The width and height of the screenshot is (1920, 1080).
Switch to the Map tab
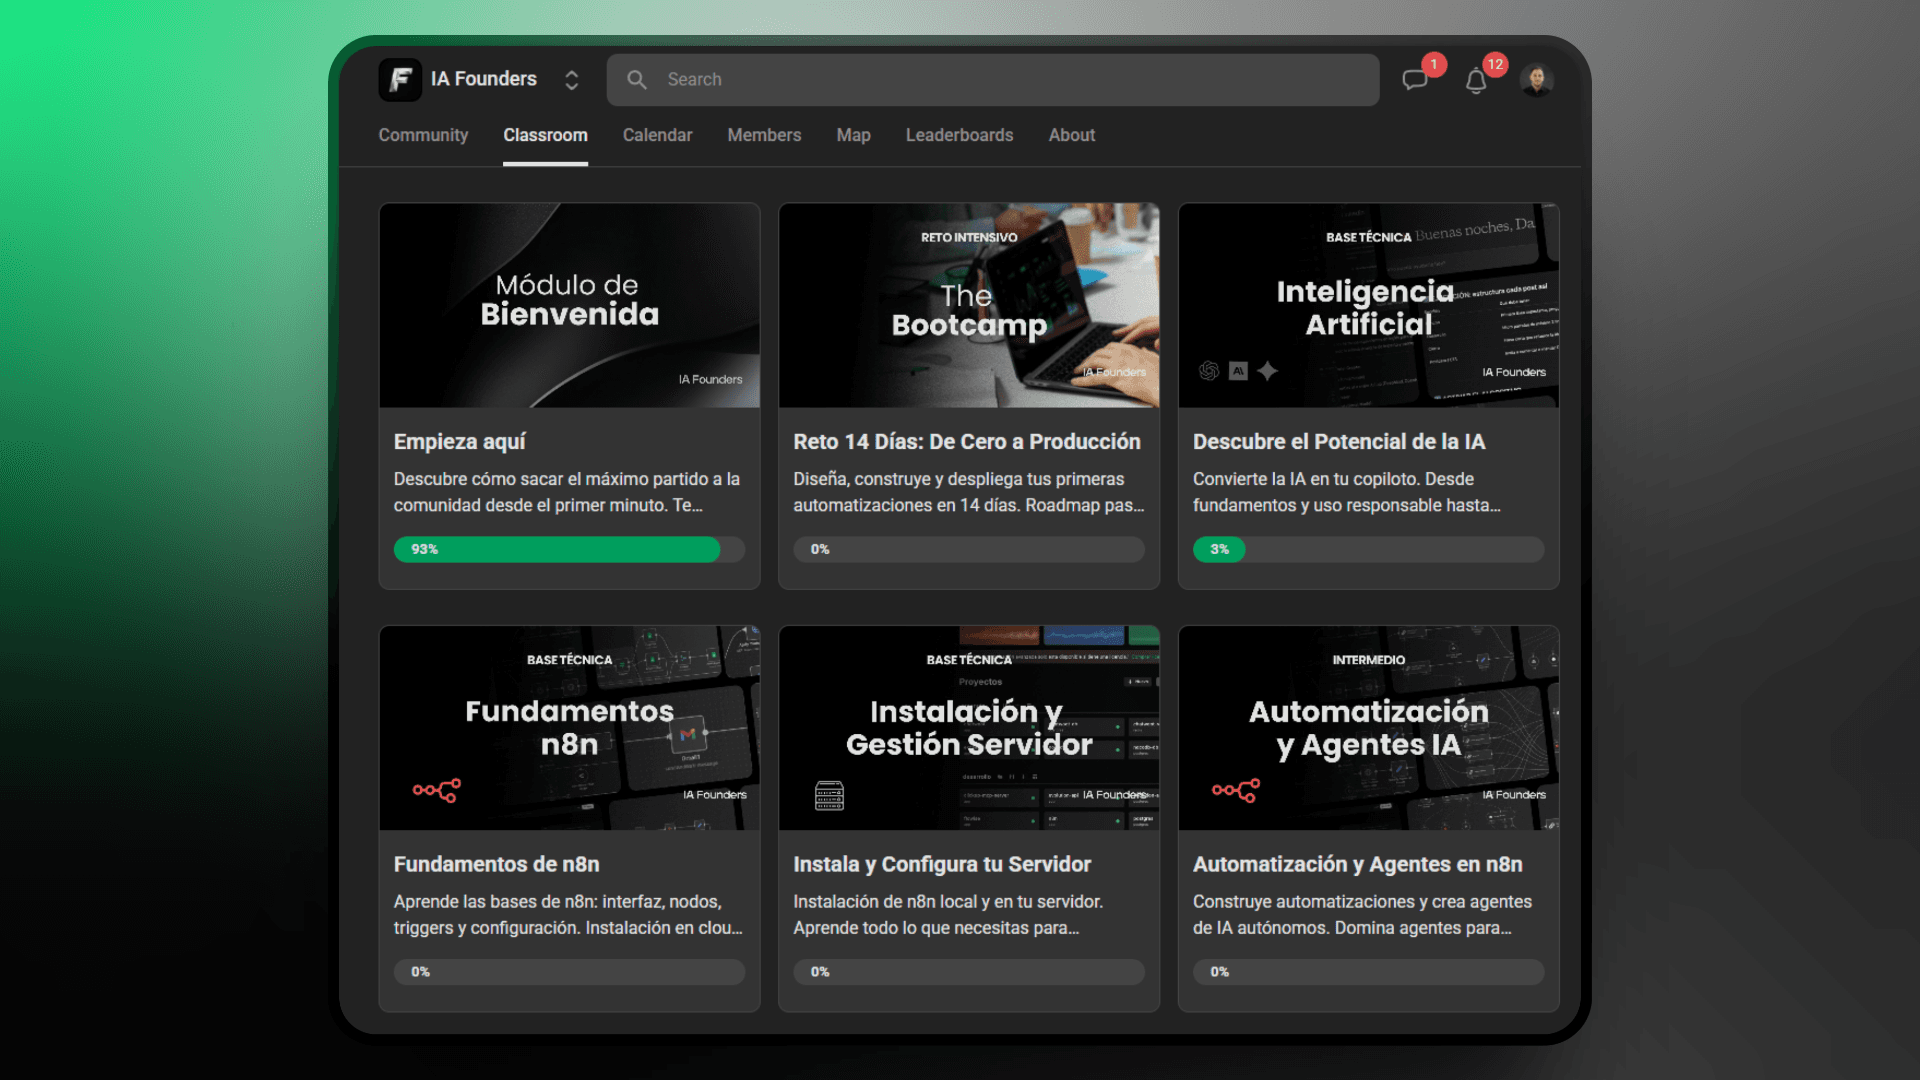(x=853, y=135)
